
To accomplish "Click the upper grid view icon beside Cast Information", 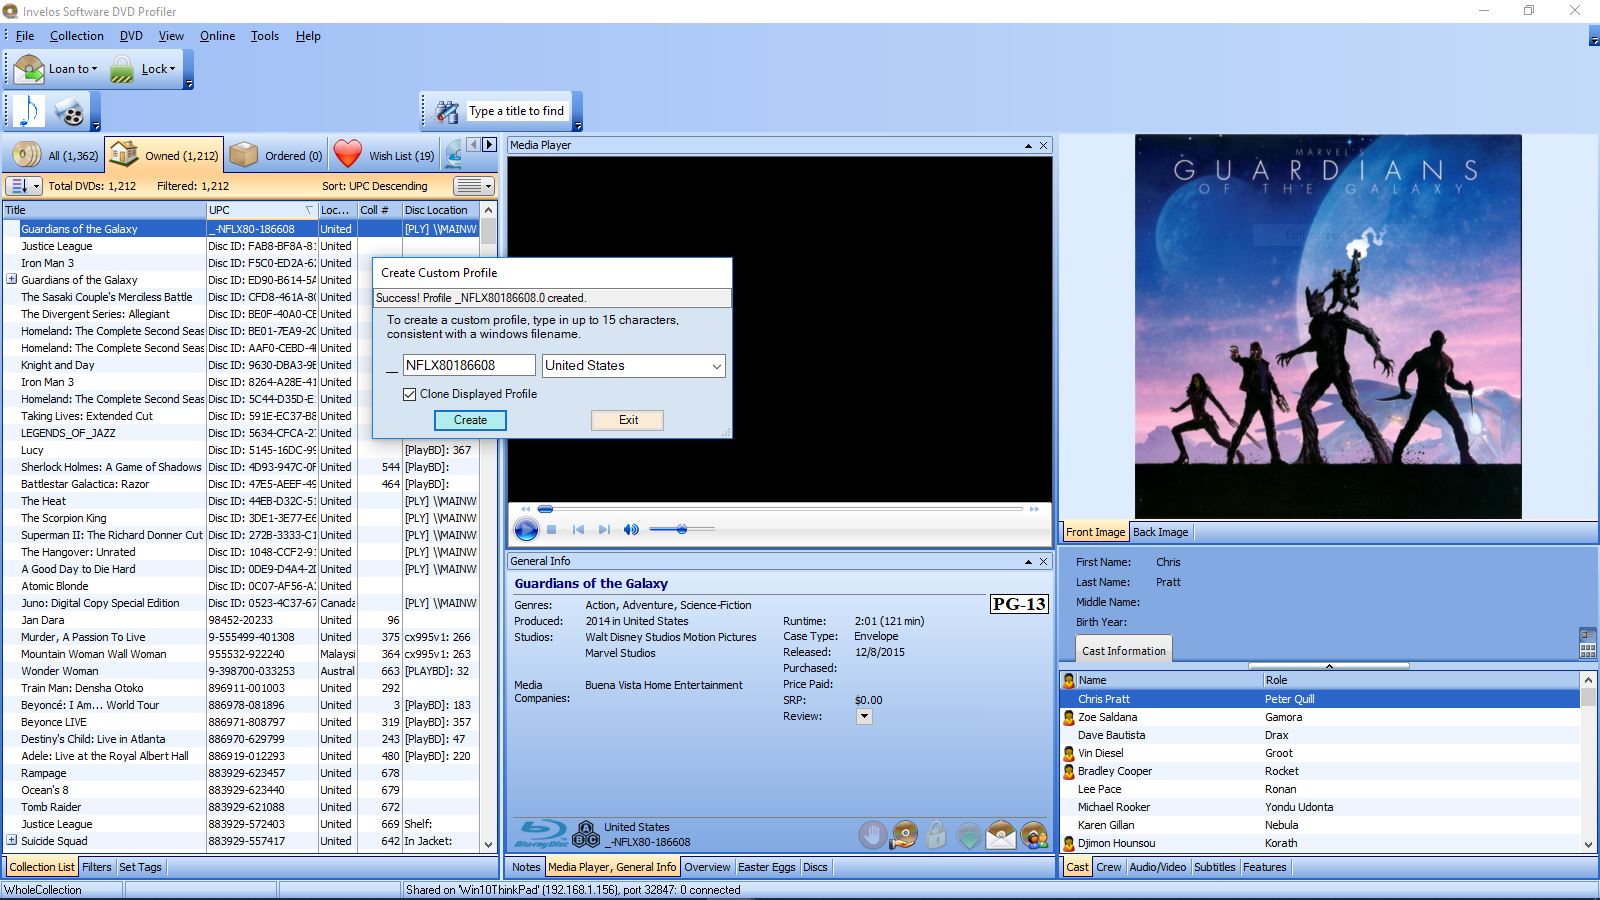I will pyautogui.click(x=1587, y=635).
